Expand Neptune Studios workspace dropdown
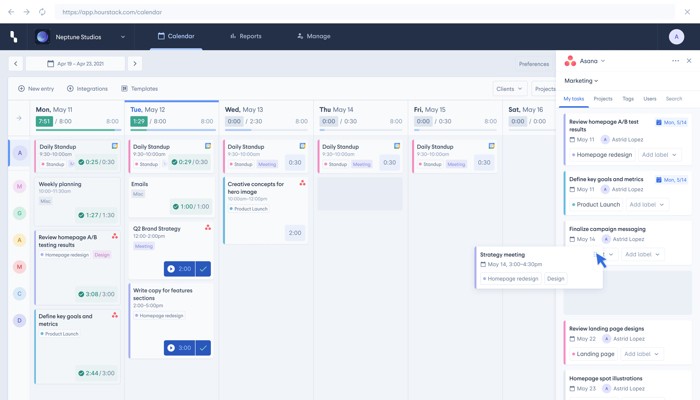This screenshot has height=400, width=700. 123,37
